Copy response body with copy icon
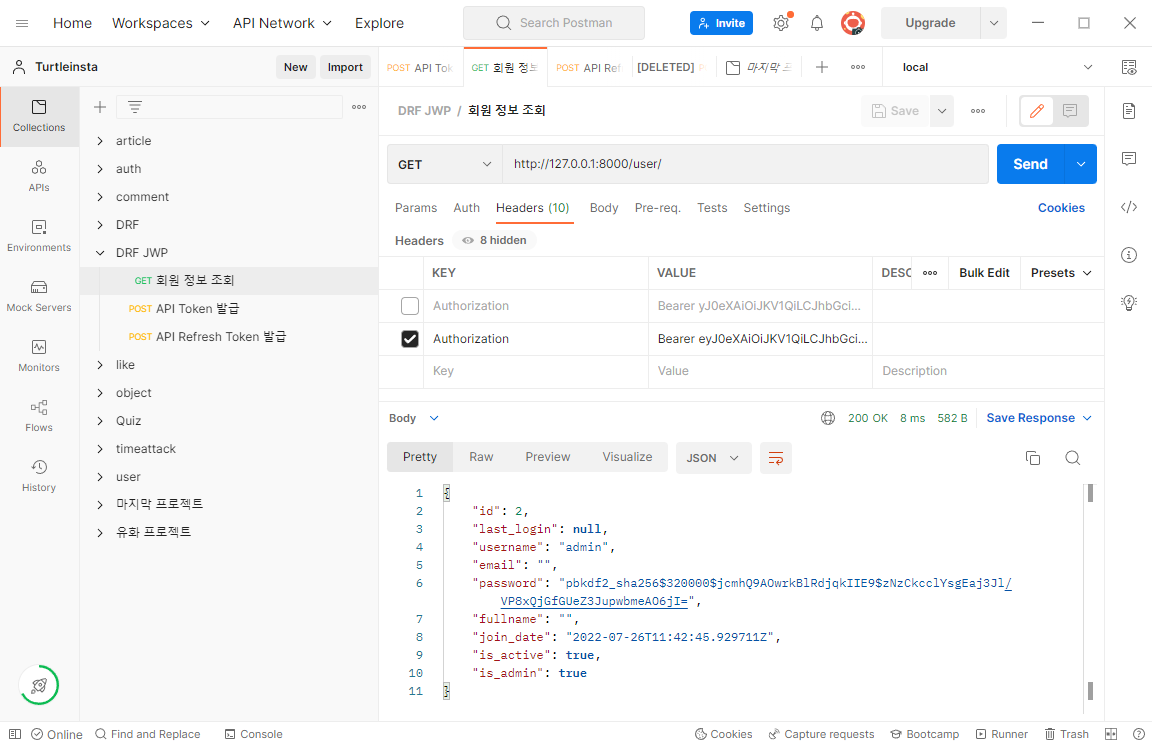Viewport: 1152px width, 745px height. pos(1032,458)
